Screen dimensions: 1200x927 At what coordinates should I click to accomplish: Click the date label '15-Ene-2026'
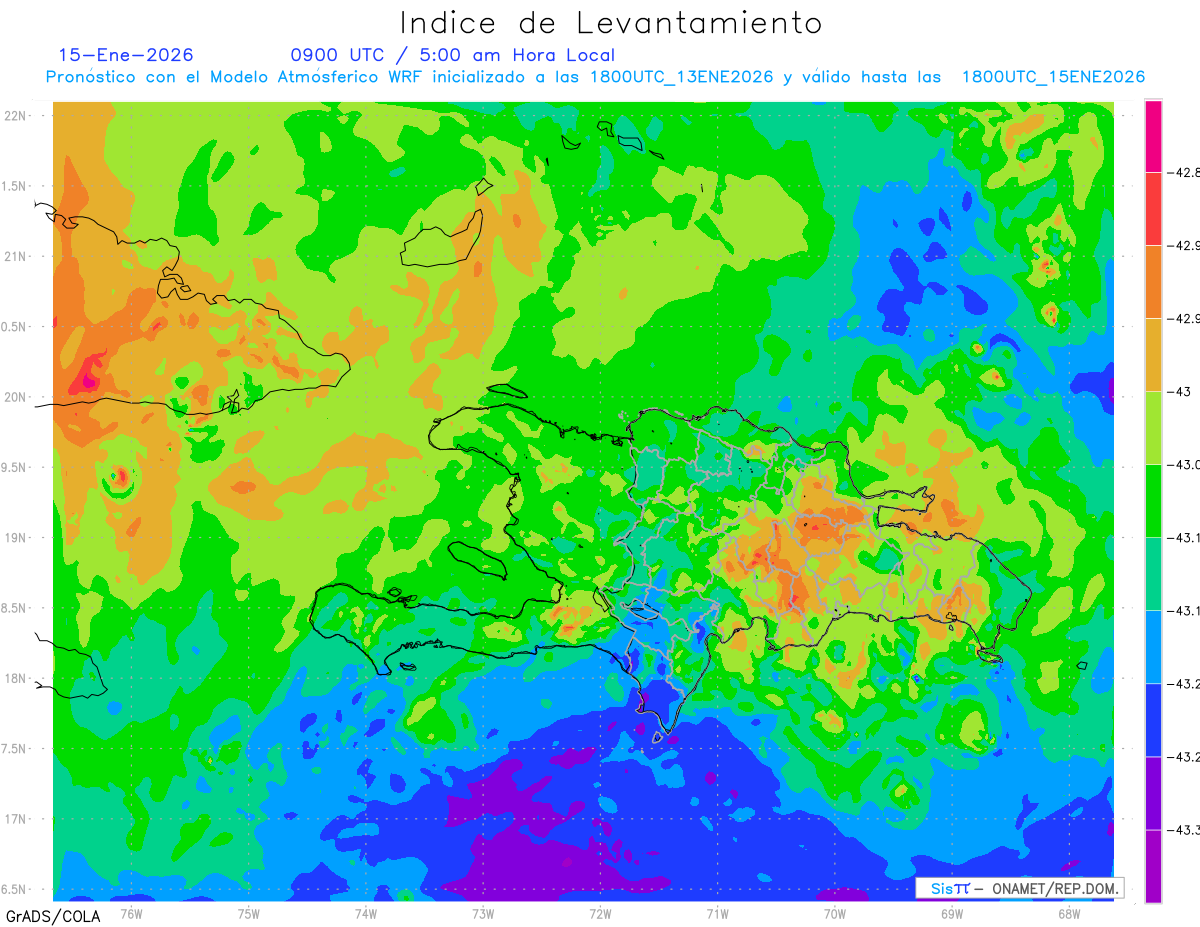125,55
